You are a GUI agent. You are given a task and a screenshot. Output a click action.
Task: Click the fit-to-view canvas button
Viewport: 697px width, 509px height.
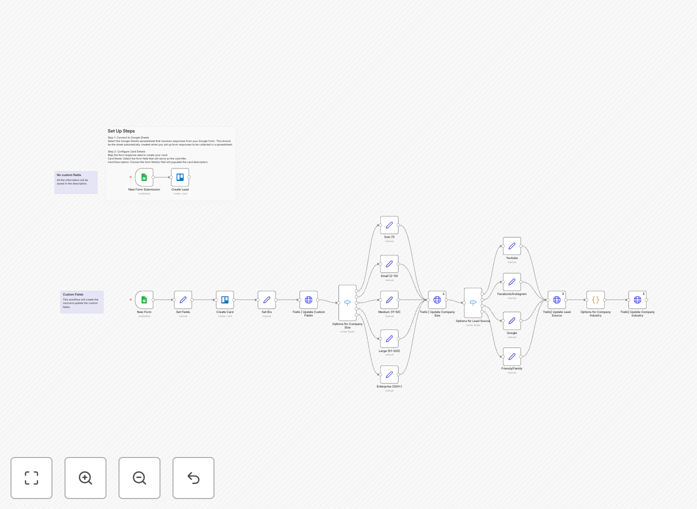pos(32,478)
